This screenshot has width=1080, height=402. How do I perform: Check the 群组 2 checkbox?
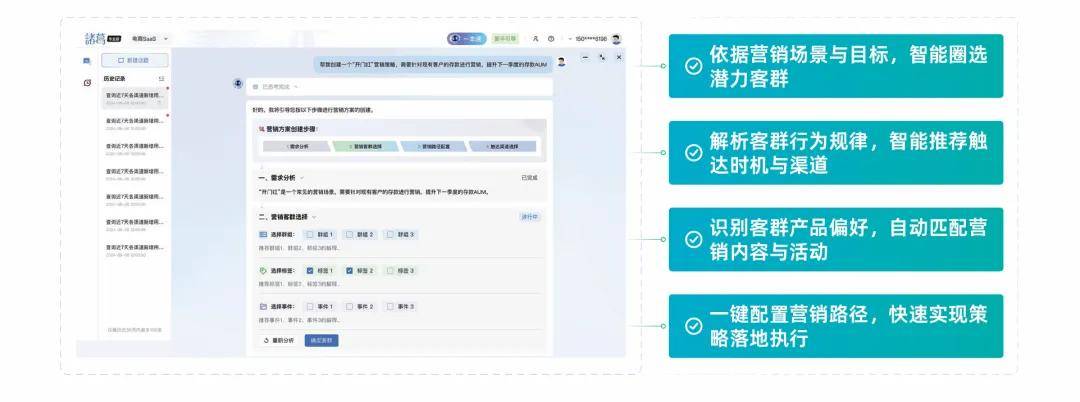click(x=349, y=234)
